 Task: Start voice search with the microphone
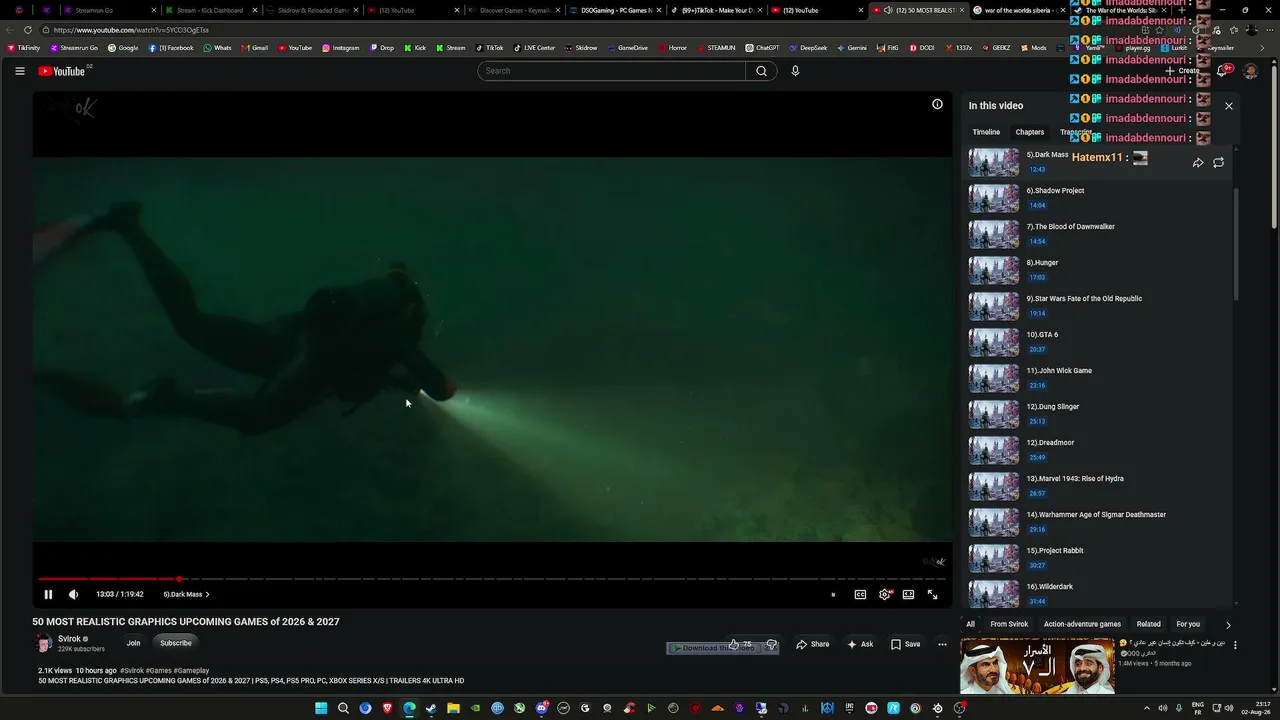click(795, 71)
